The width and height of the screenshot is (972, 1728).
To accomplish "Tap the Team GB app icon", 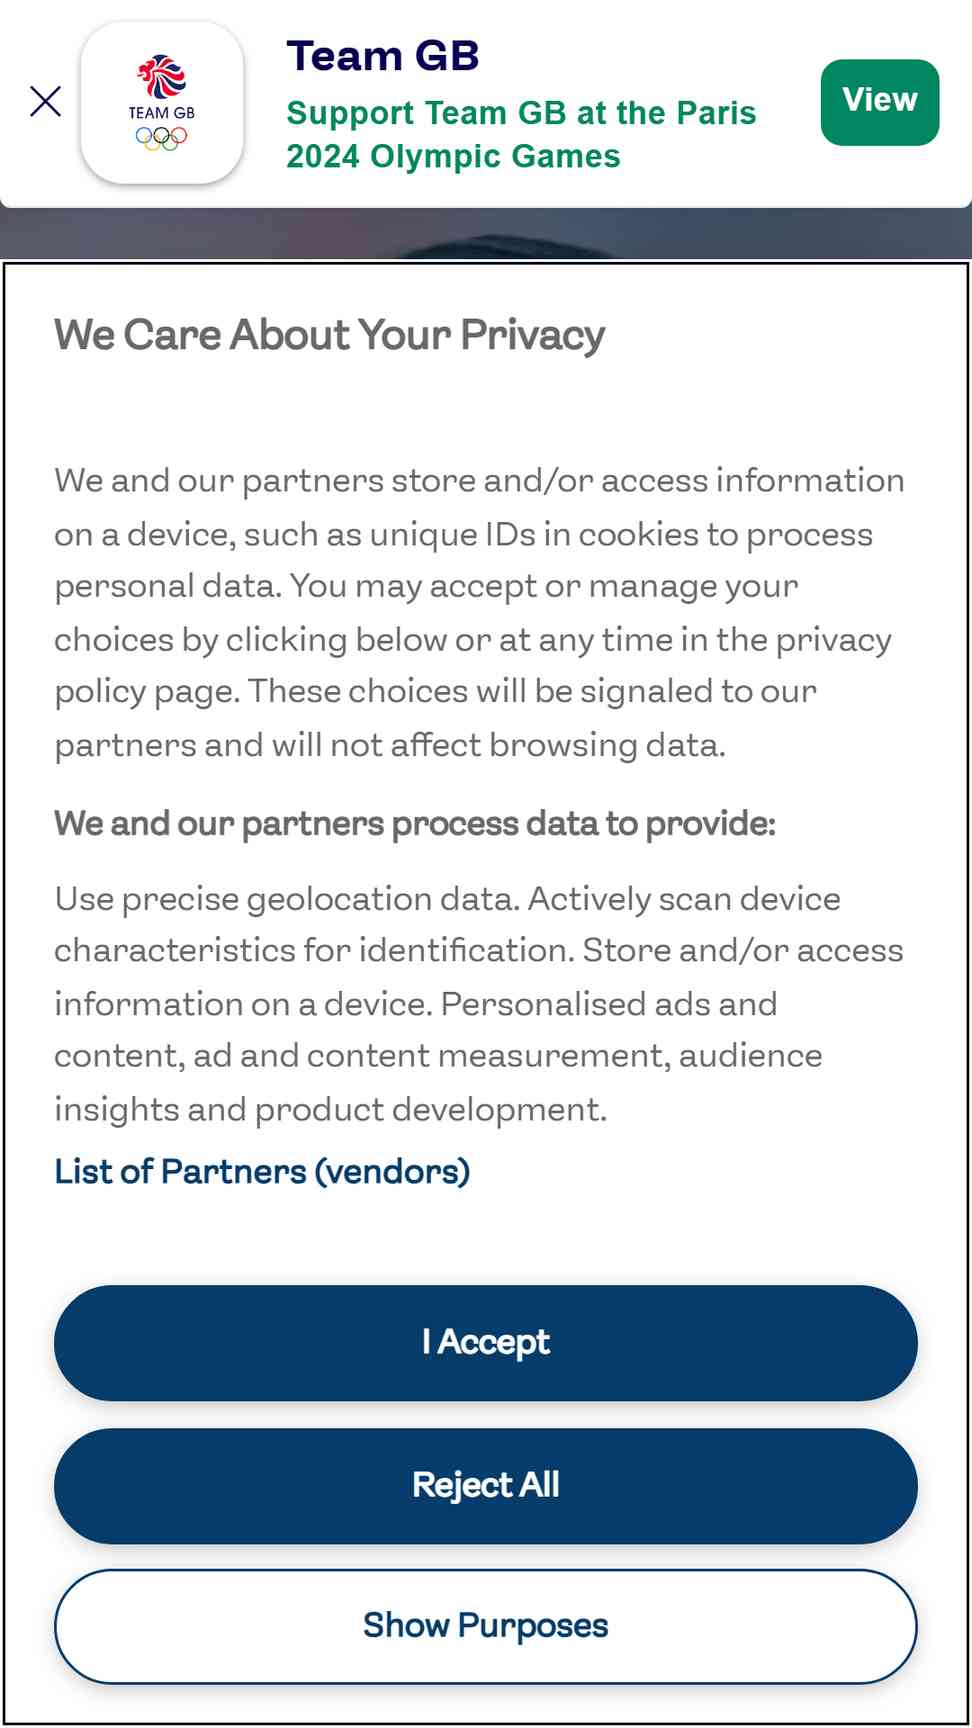I will coord(162,102).
